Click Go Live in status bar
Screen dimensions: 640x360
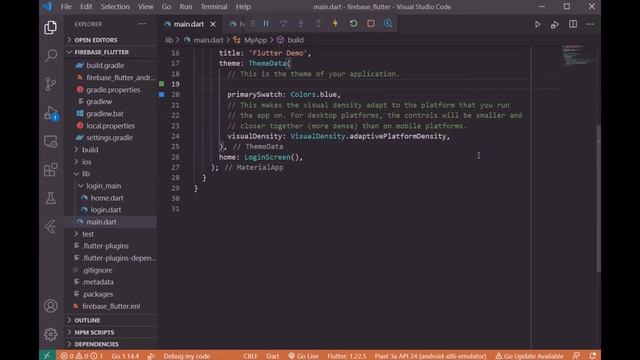303,356
